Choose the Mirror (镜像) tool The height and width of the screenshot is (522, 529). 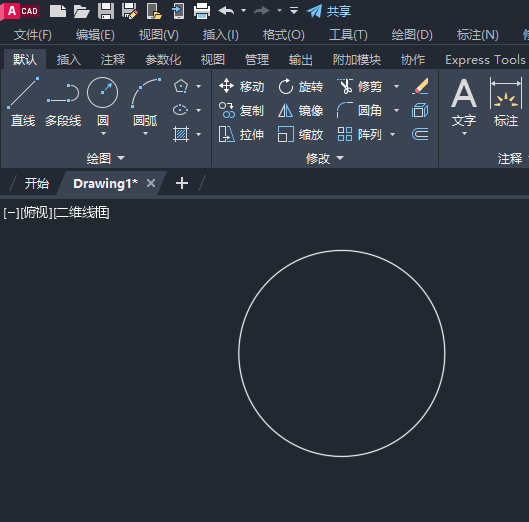click(301, 110)
